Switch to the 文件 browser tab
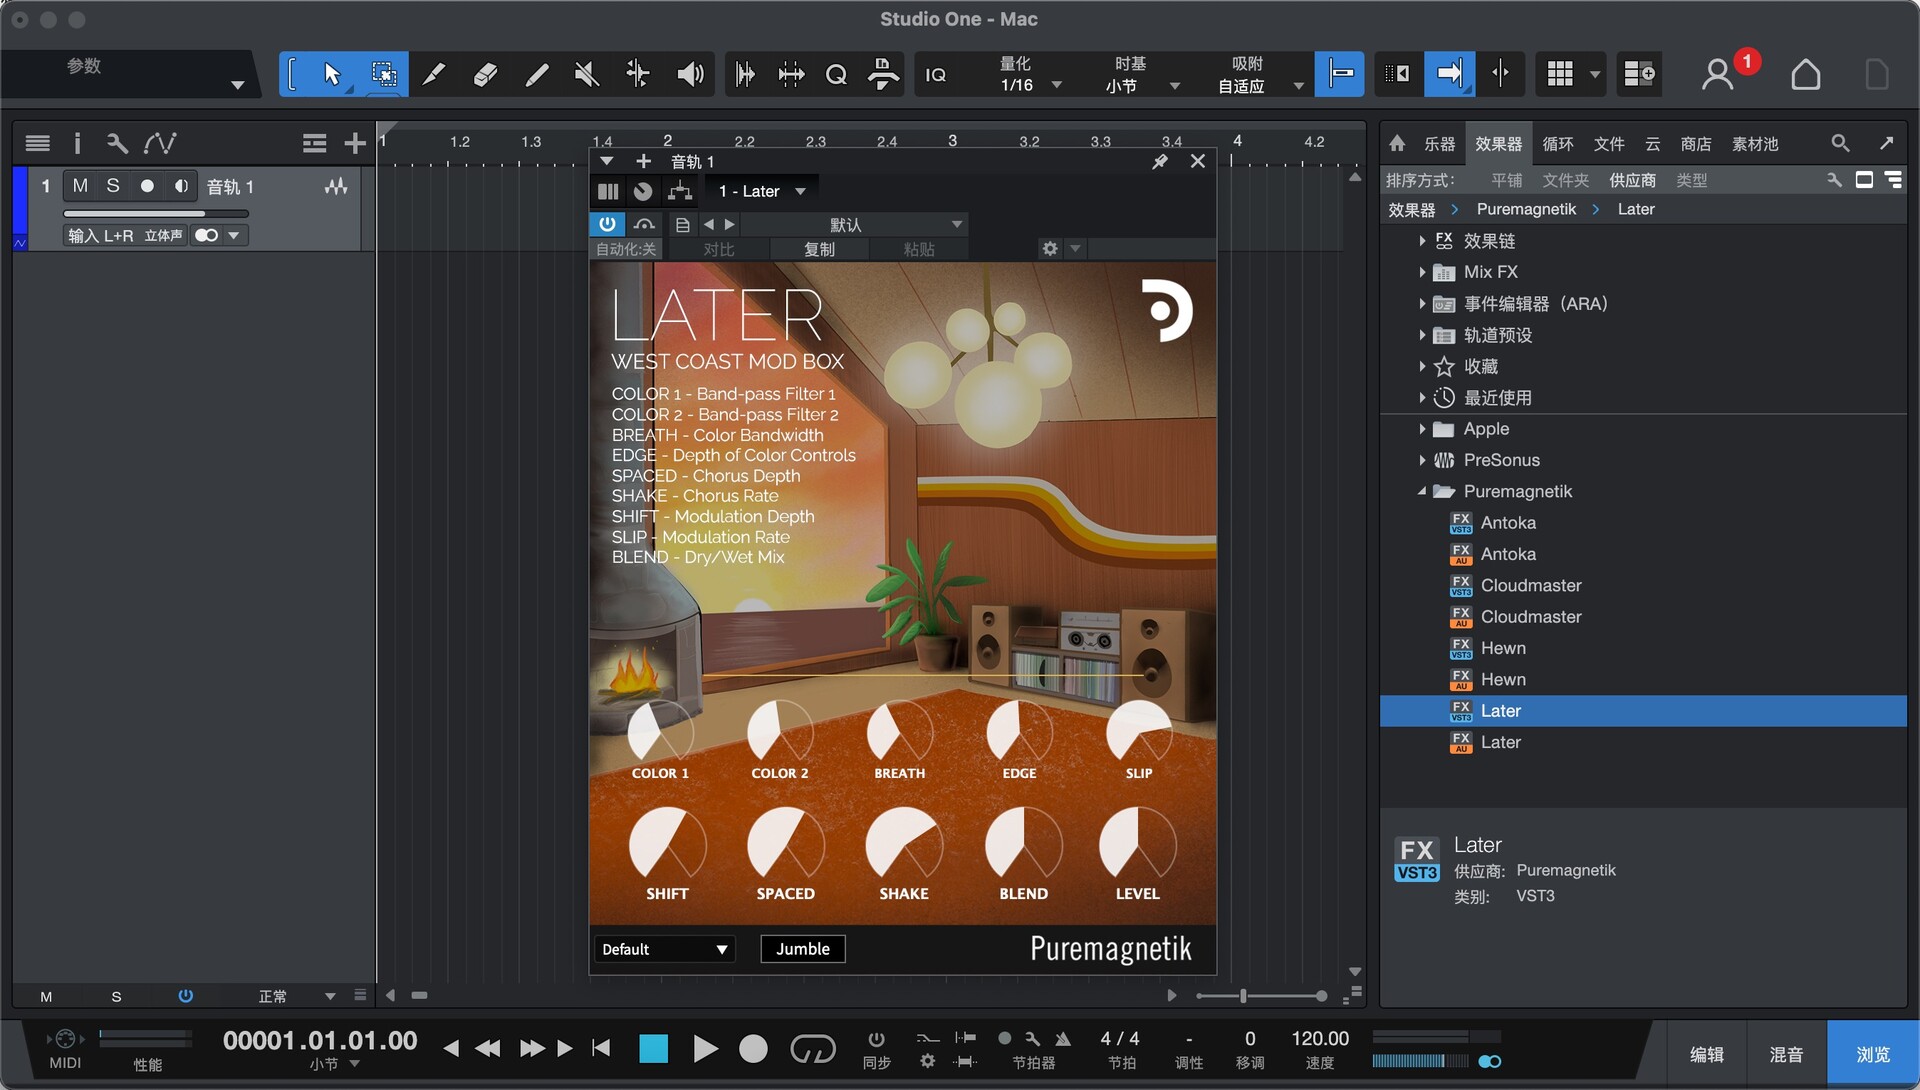The width and height of the screenshot is (1920, 1090). [x=1608, y=144]
